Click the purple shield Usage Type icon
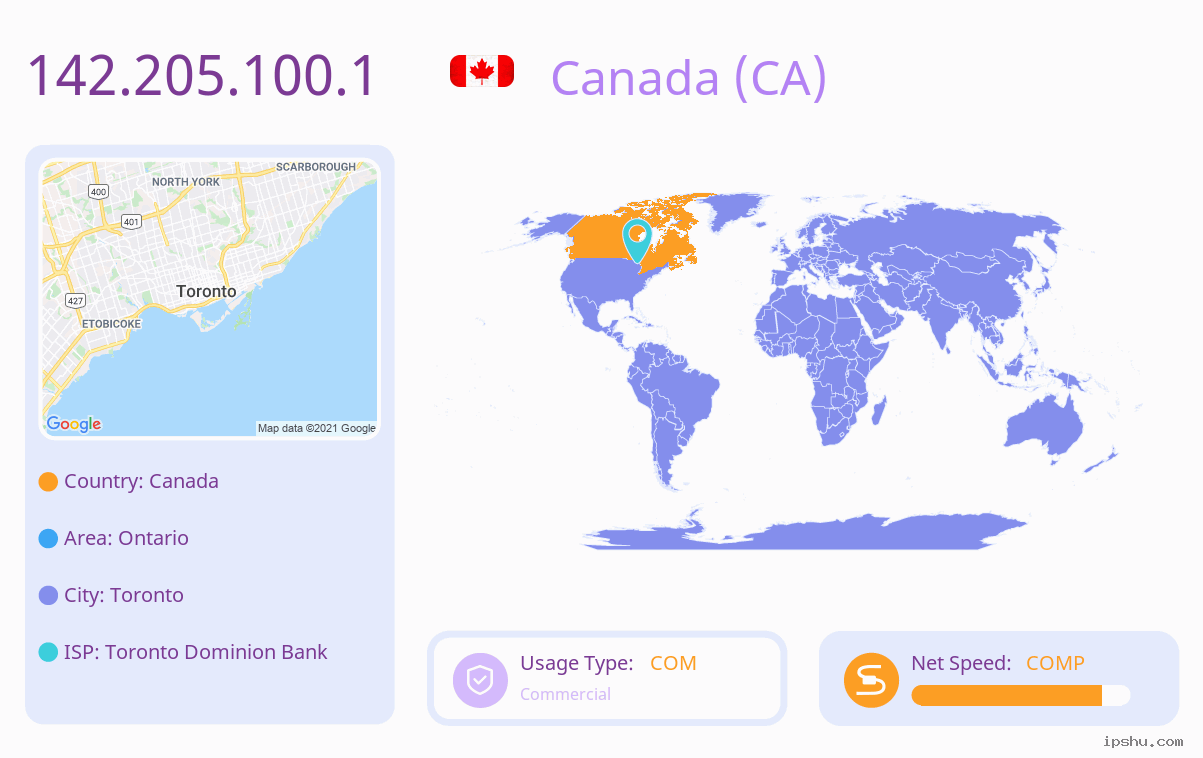1203x758 pixels. point(481,680)
